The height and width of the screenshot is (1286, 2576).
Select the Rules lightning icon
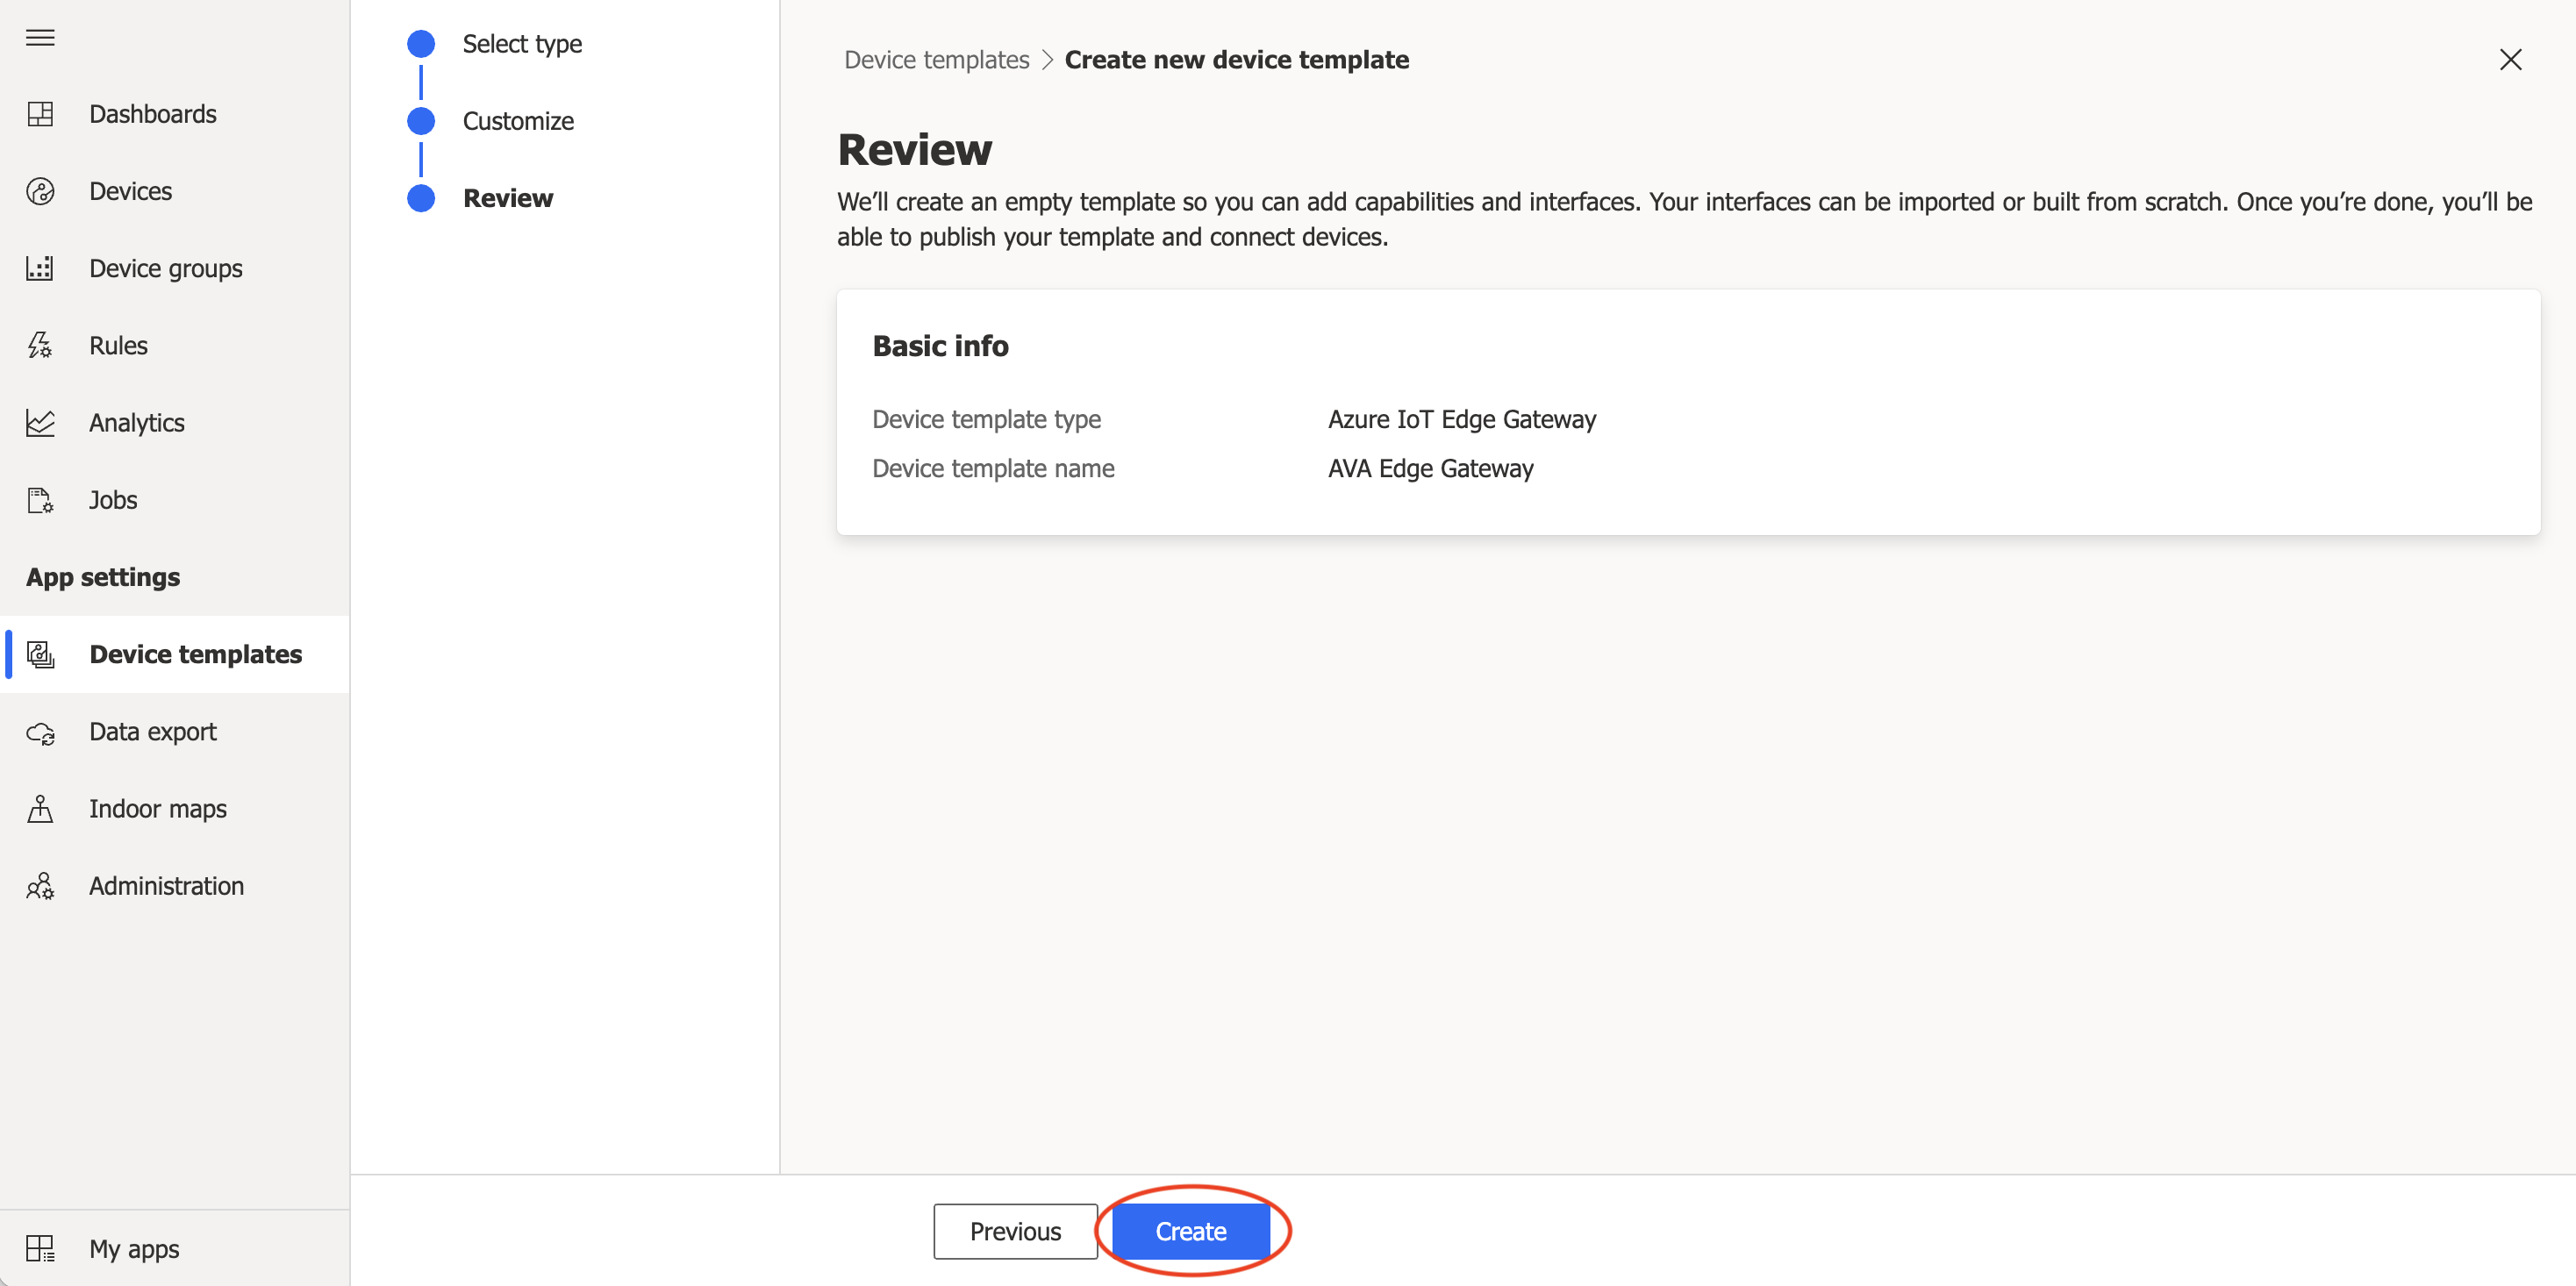40,345
